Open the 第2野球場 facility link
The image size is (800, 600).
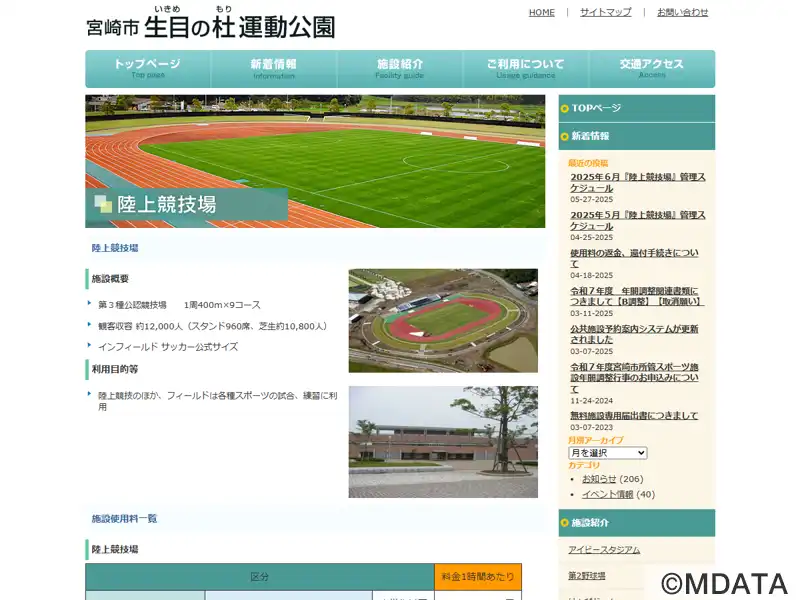point(587,576)
